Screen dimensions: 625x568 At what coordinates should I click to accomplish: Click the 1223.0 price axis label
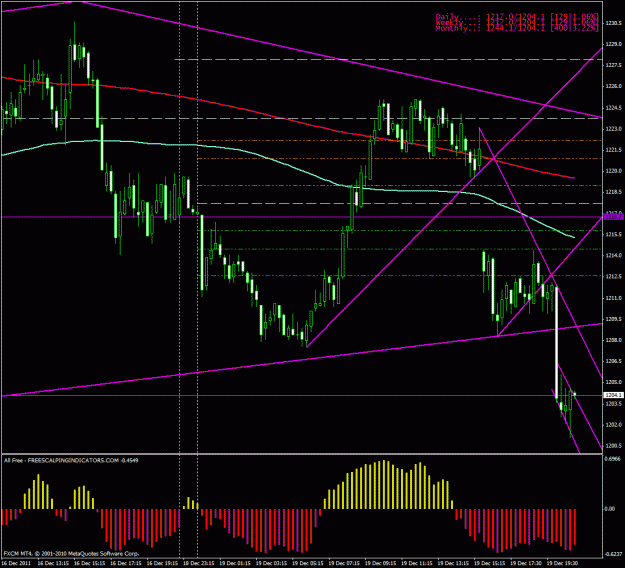[x=613, y=129]
